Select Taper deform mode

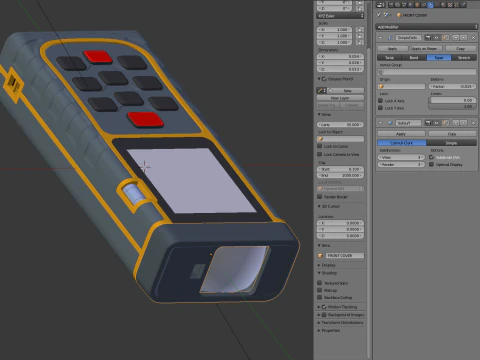click(x=439, y=57)
